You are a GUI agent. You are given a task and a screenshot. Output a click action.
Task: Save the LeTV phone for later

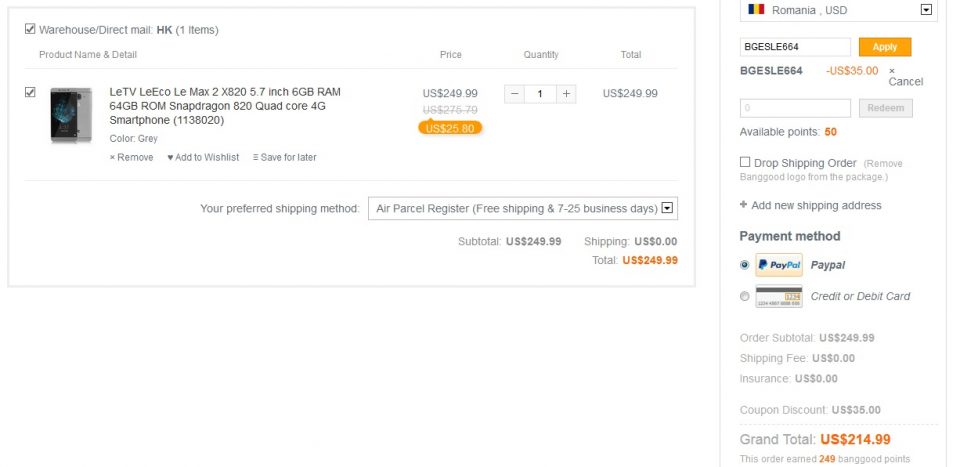pyautogui.click(x=284, y=157)
